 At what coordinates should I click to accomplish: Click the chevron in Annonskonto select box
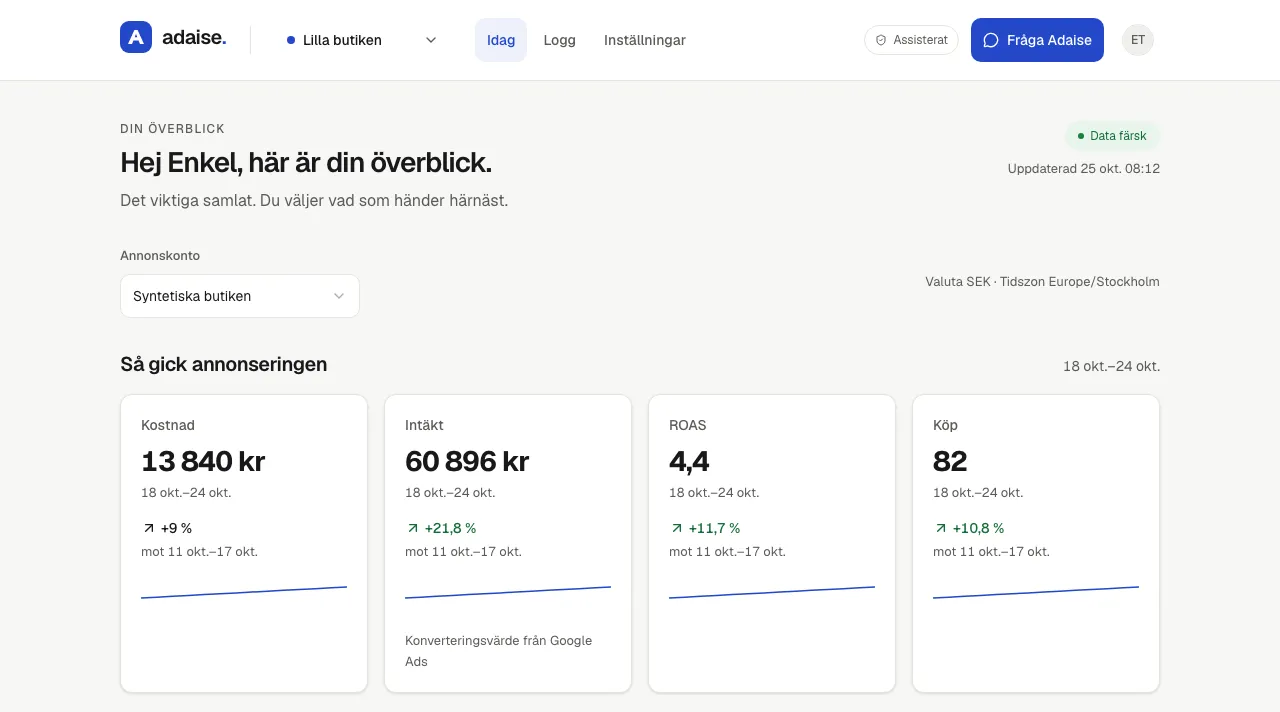(x=339, y=296)
